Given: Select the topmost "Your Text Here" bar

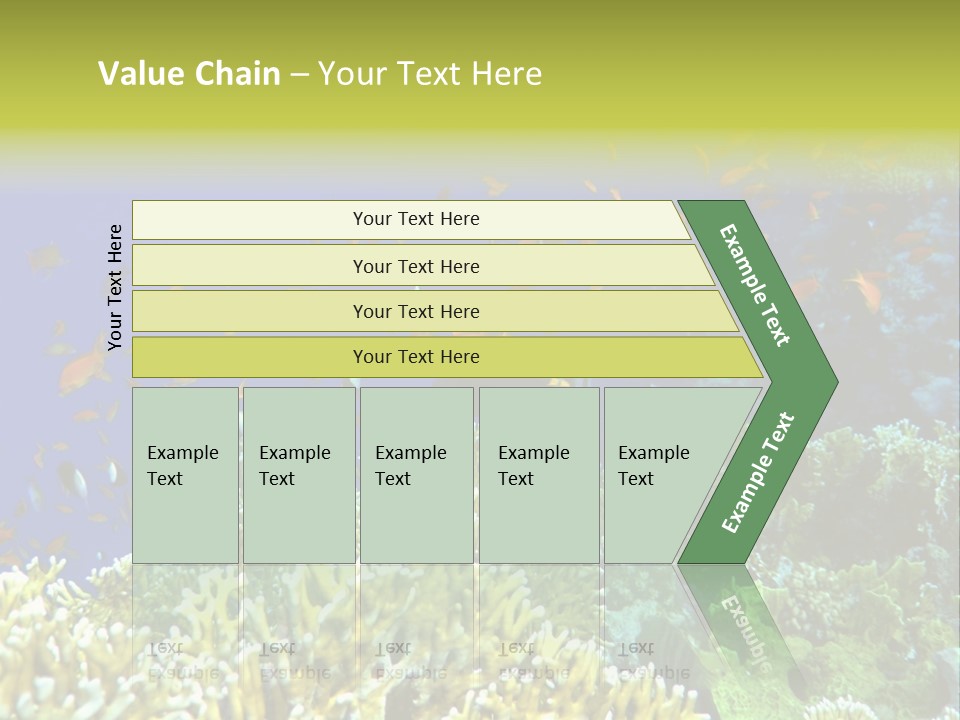Looking at the screenshot, I should (416, 219).
